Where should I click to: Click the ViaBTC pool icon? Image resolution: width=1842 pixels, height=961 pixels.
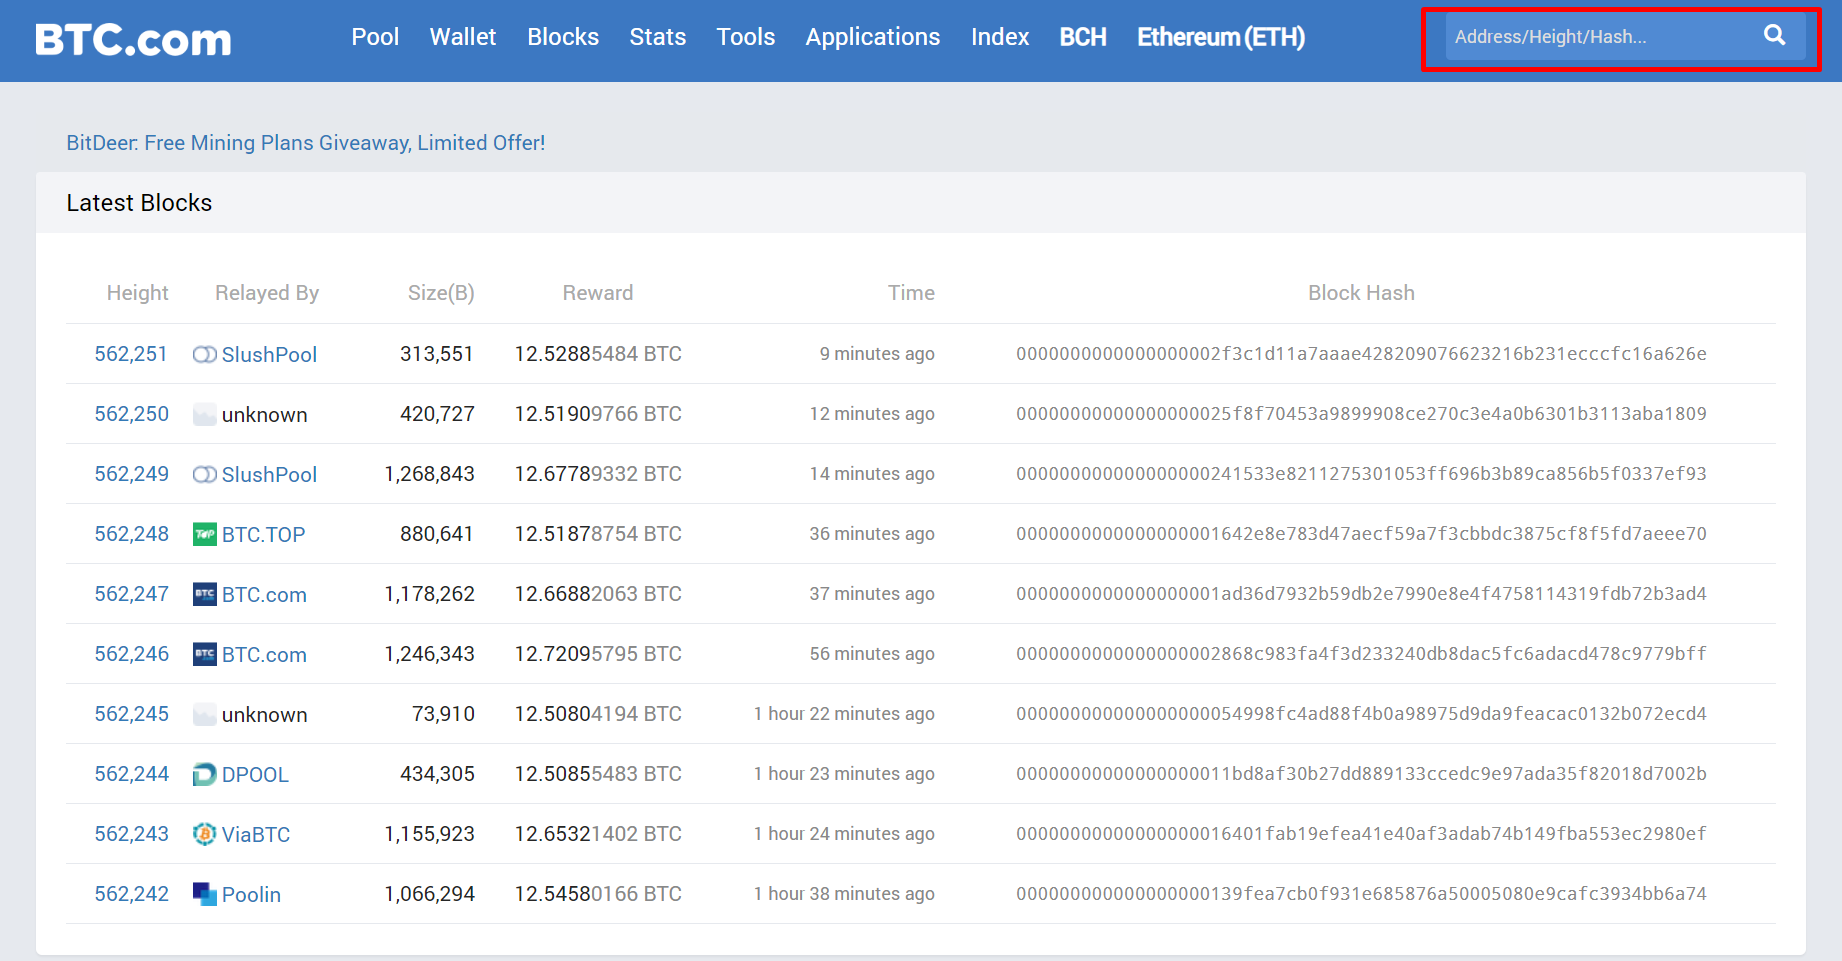[204, 835]
